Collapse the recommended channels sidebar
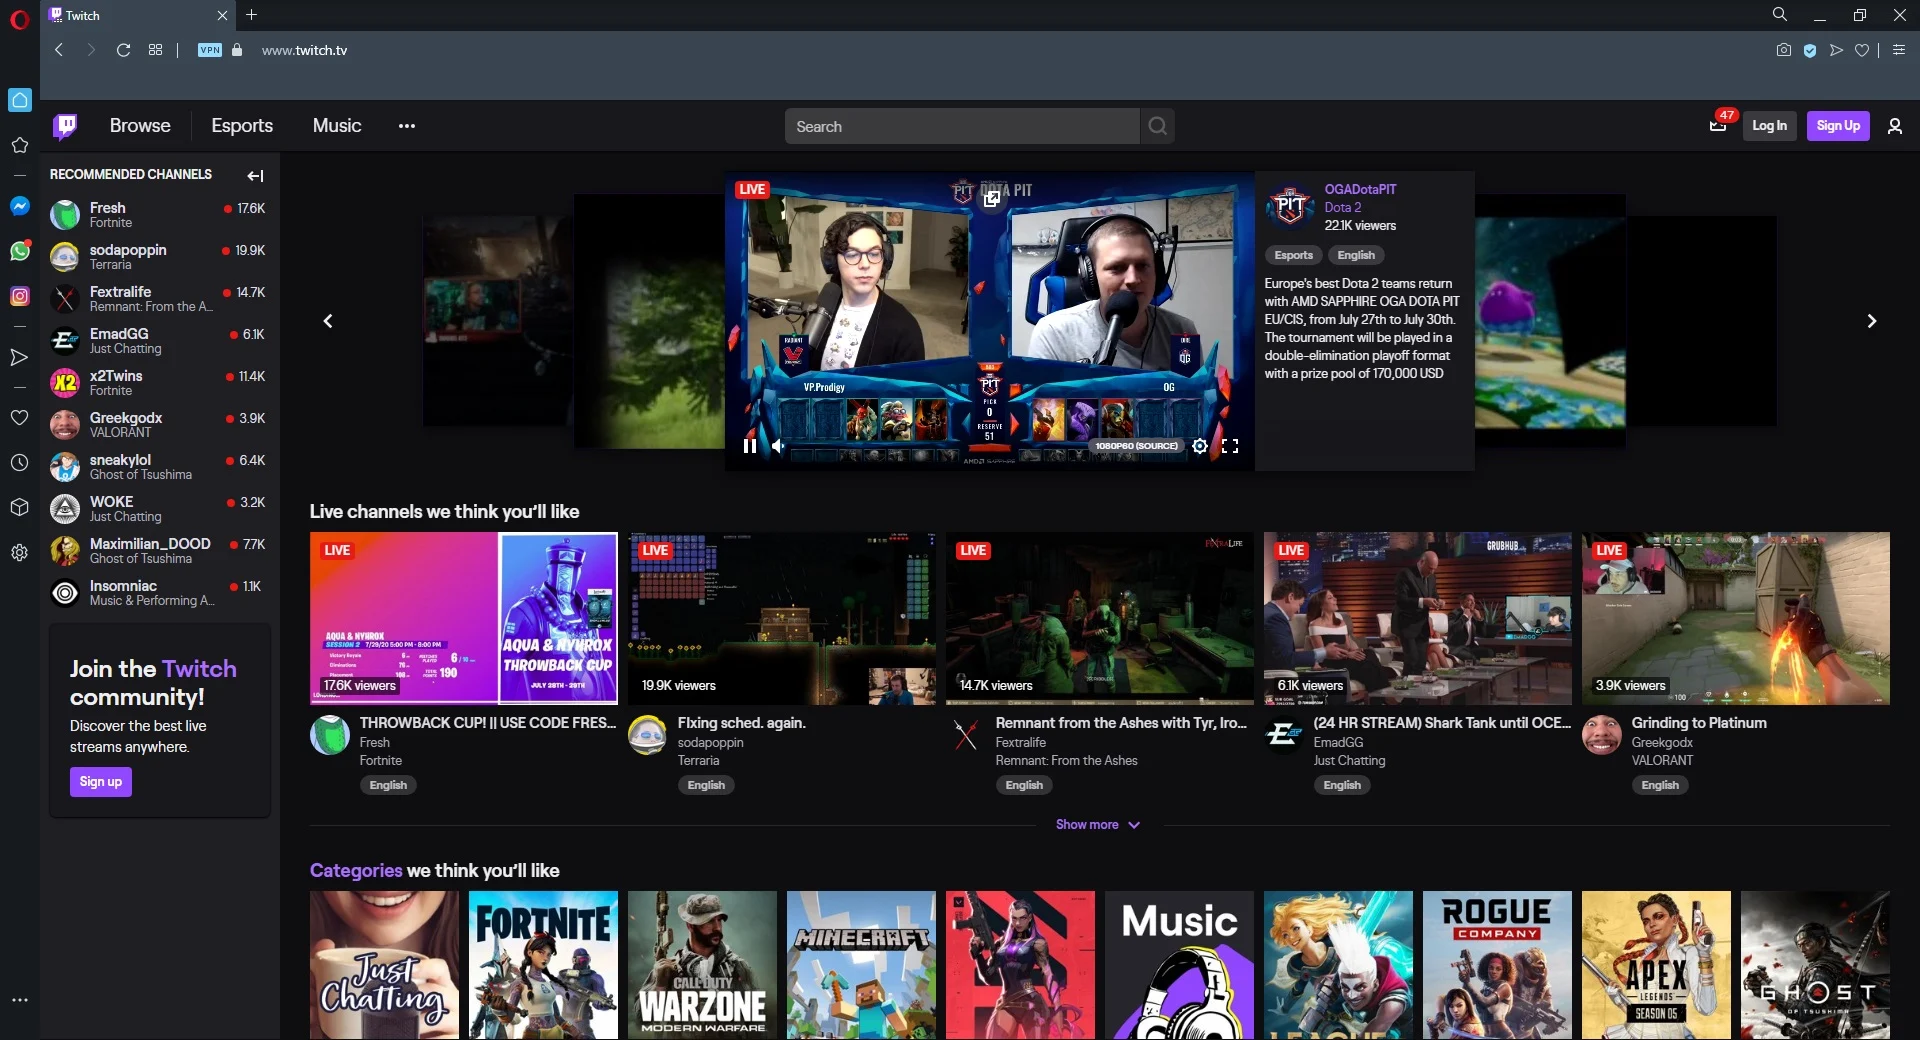Screen dimensions: 1920x1040 [255, 176]
